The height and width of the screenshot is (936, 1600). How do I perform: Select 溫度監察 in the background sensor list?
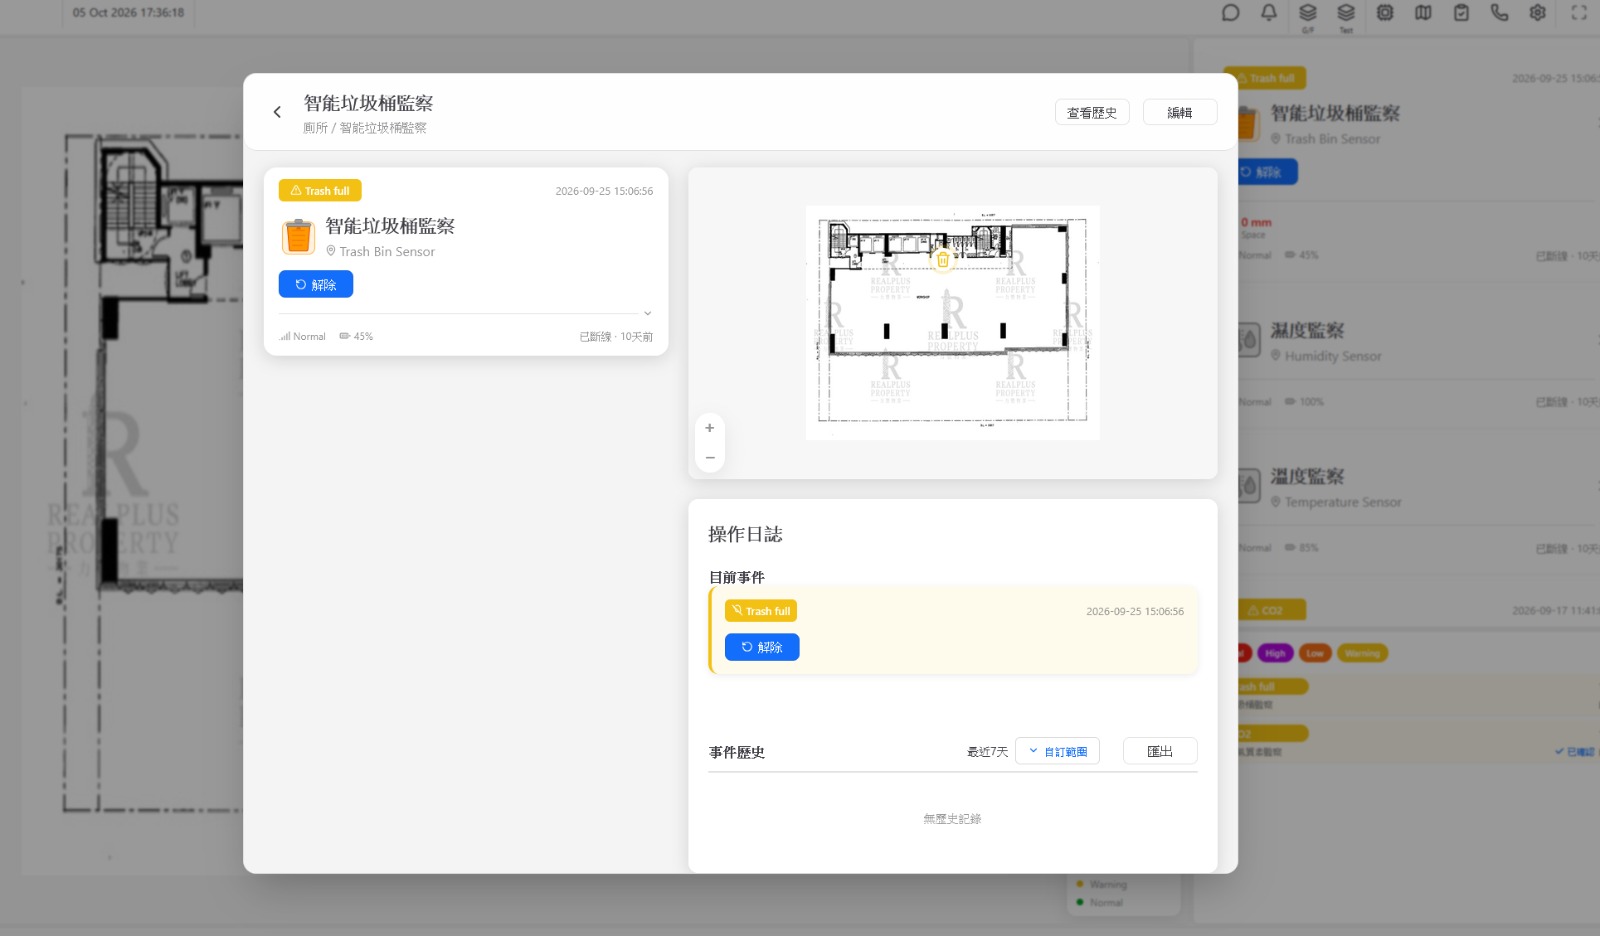point(1307,476)
